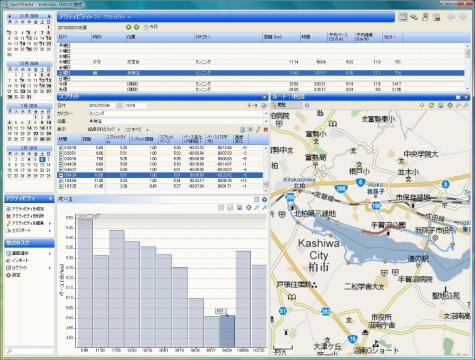Image resolution: width=475 pixels, height=360 pixels.
Task: Click the save icon in pace chart toolbar
Action: pyautogui.click(x=239, y=207)
